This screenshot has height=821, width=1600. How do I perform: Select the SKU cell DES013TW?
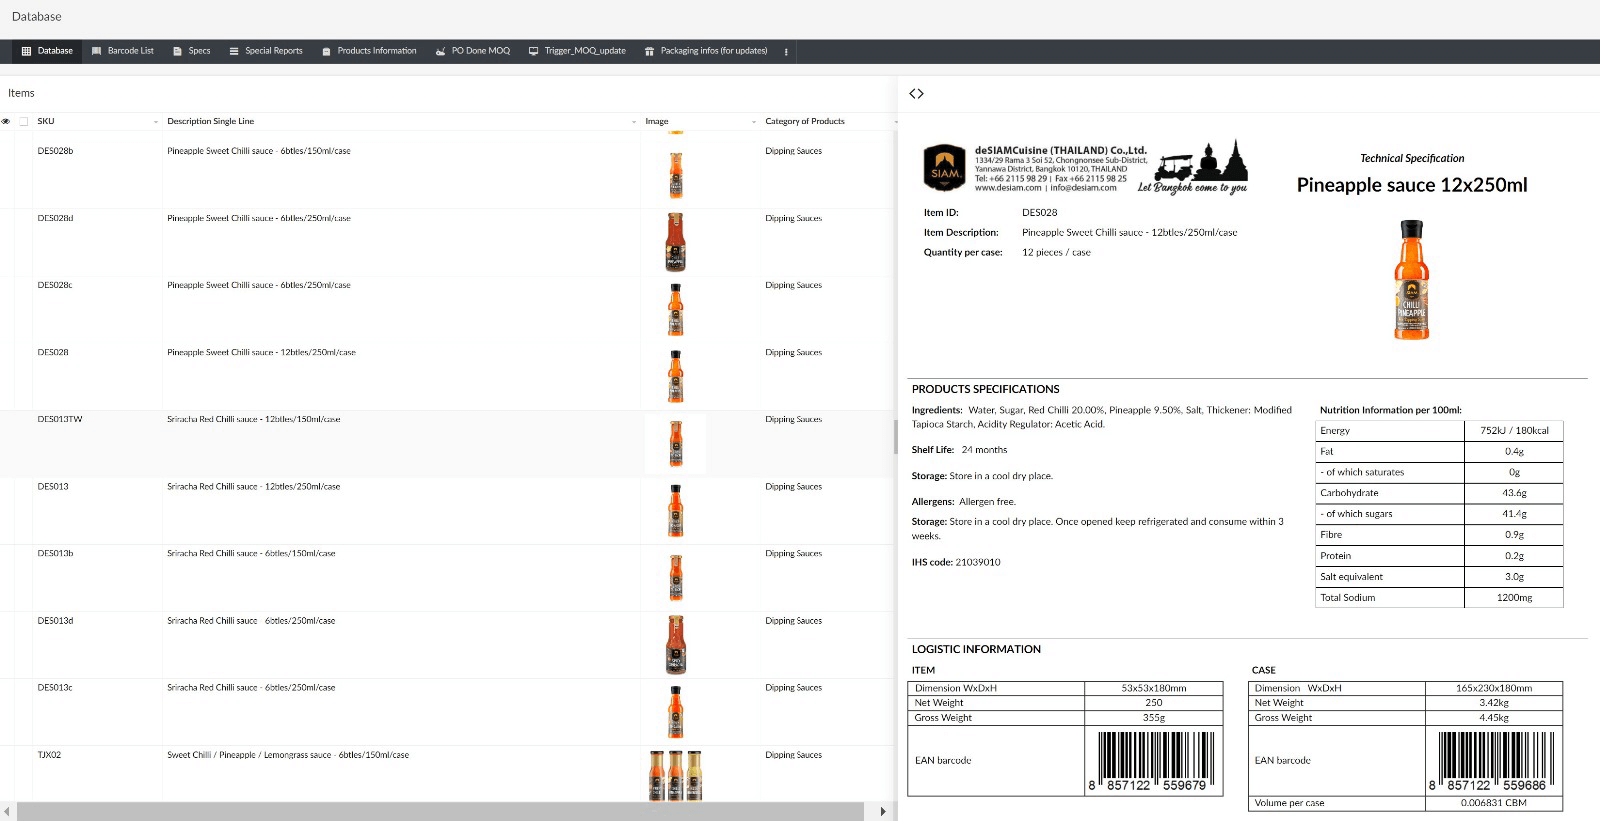(60, 419)
